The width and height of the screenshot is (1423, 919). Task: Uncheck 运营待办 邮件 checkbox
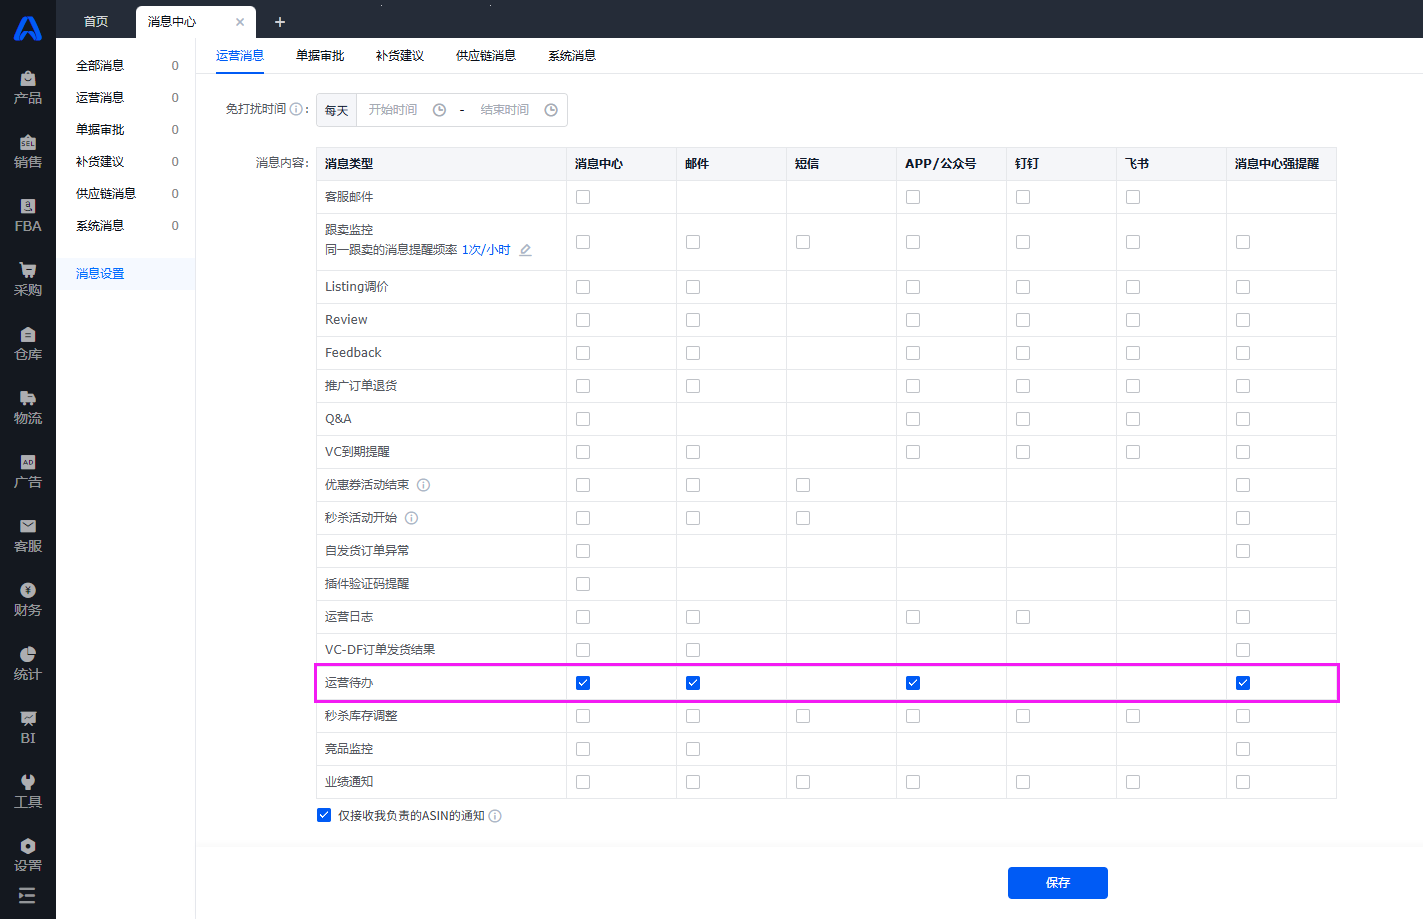tap(693, 683)
